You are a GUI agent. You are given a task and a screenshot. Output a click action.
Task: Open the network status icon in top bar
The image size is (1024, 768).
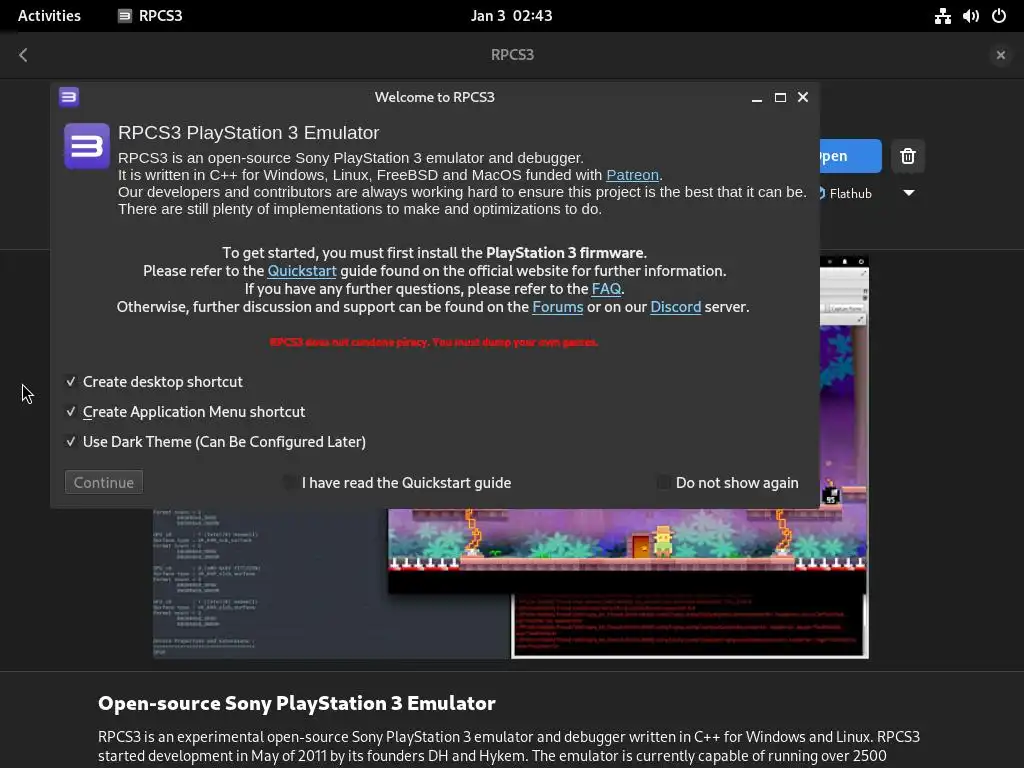(942, 16)
